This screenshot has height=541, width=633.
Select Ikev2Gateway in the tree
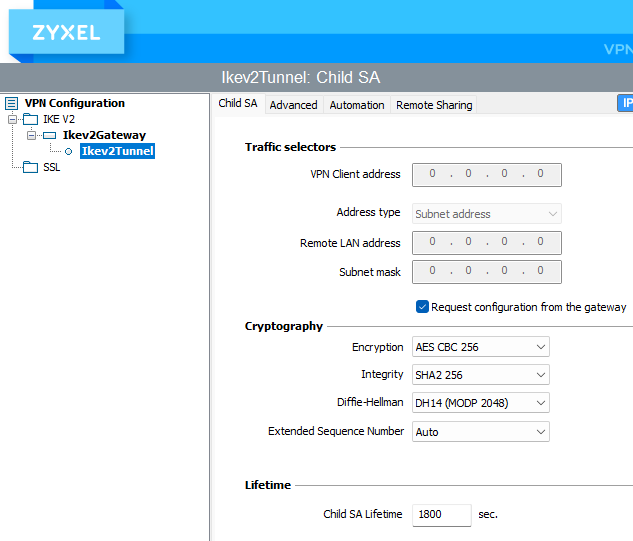(x=104, y=135)
